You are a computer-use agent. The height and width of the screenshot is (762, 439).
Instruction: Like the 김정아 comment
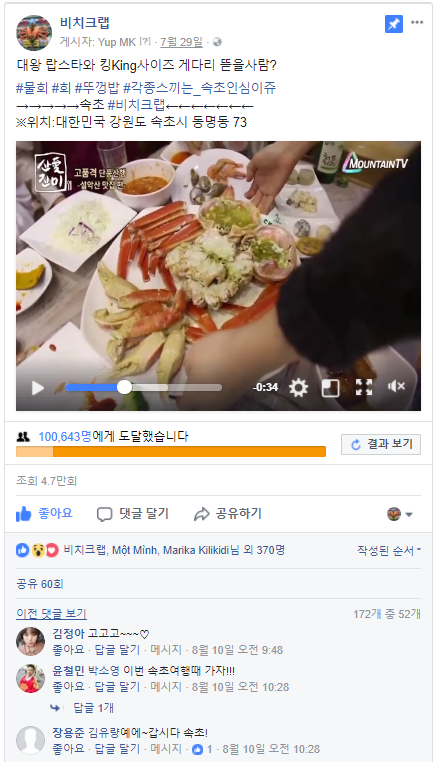coord(68,650)
